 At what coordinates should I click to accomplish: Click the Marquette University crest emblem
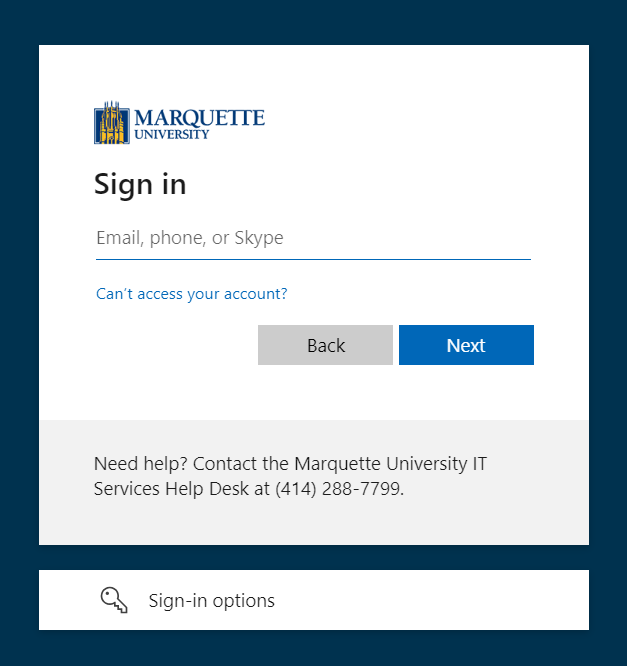(112, 123)
